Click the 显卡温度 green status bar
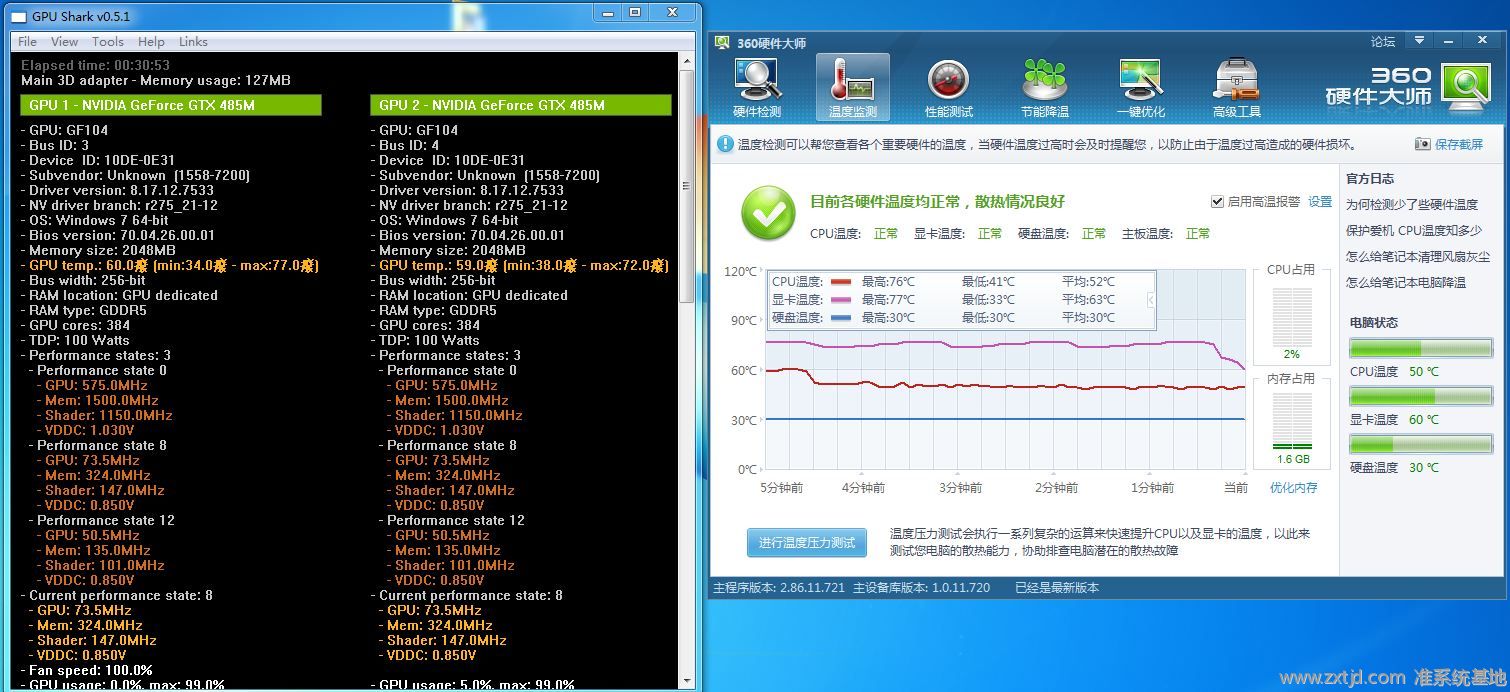 tap(1420, 395)
